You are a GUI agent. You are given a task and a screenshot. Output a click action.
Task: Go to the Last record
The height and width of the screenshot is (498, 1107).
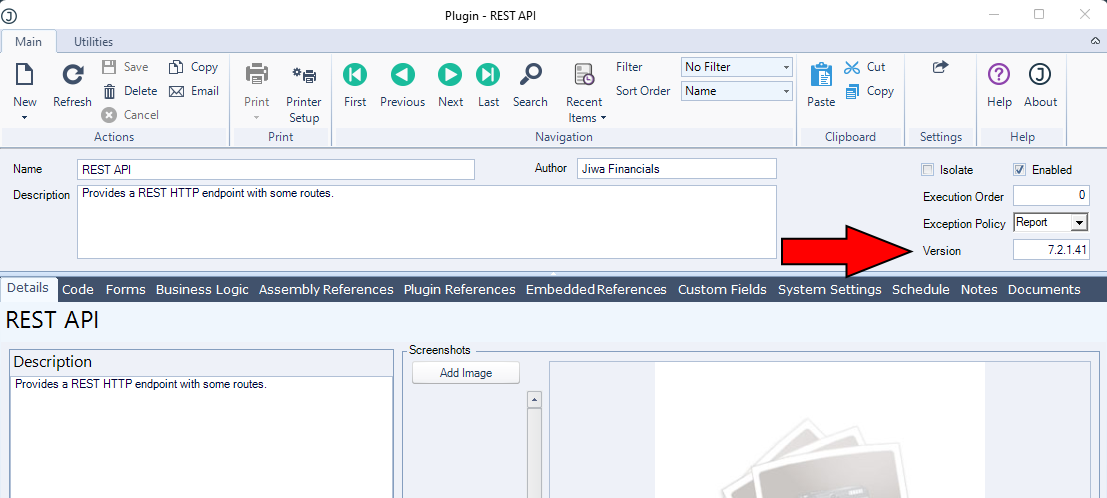pyautogui.click(x=488, y=76)
